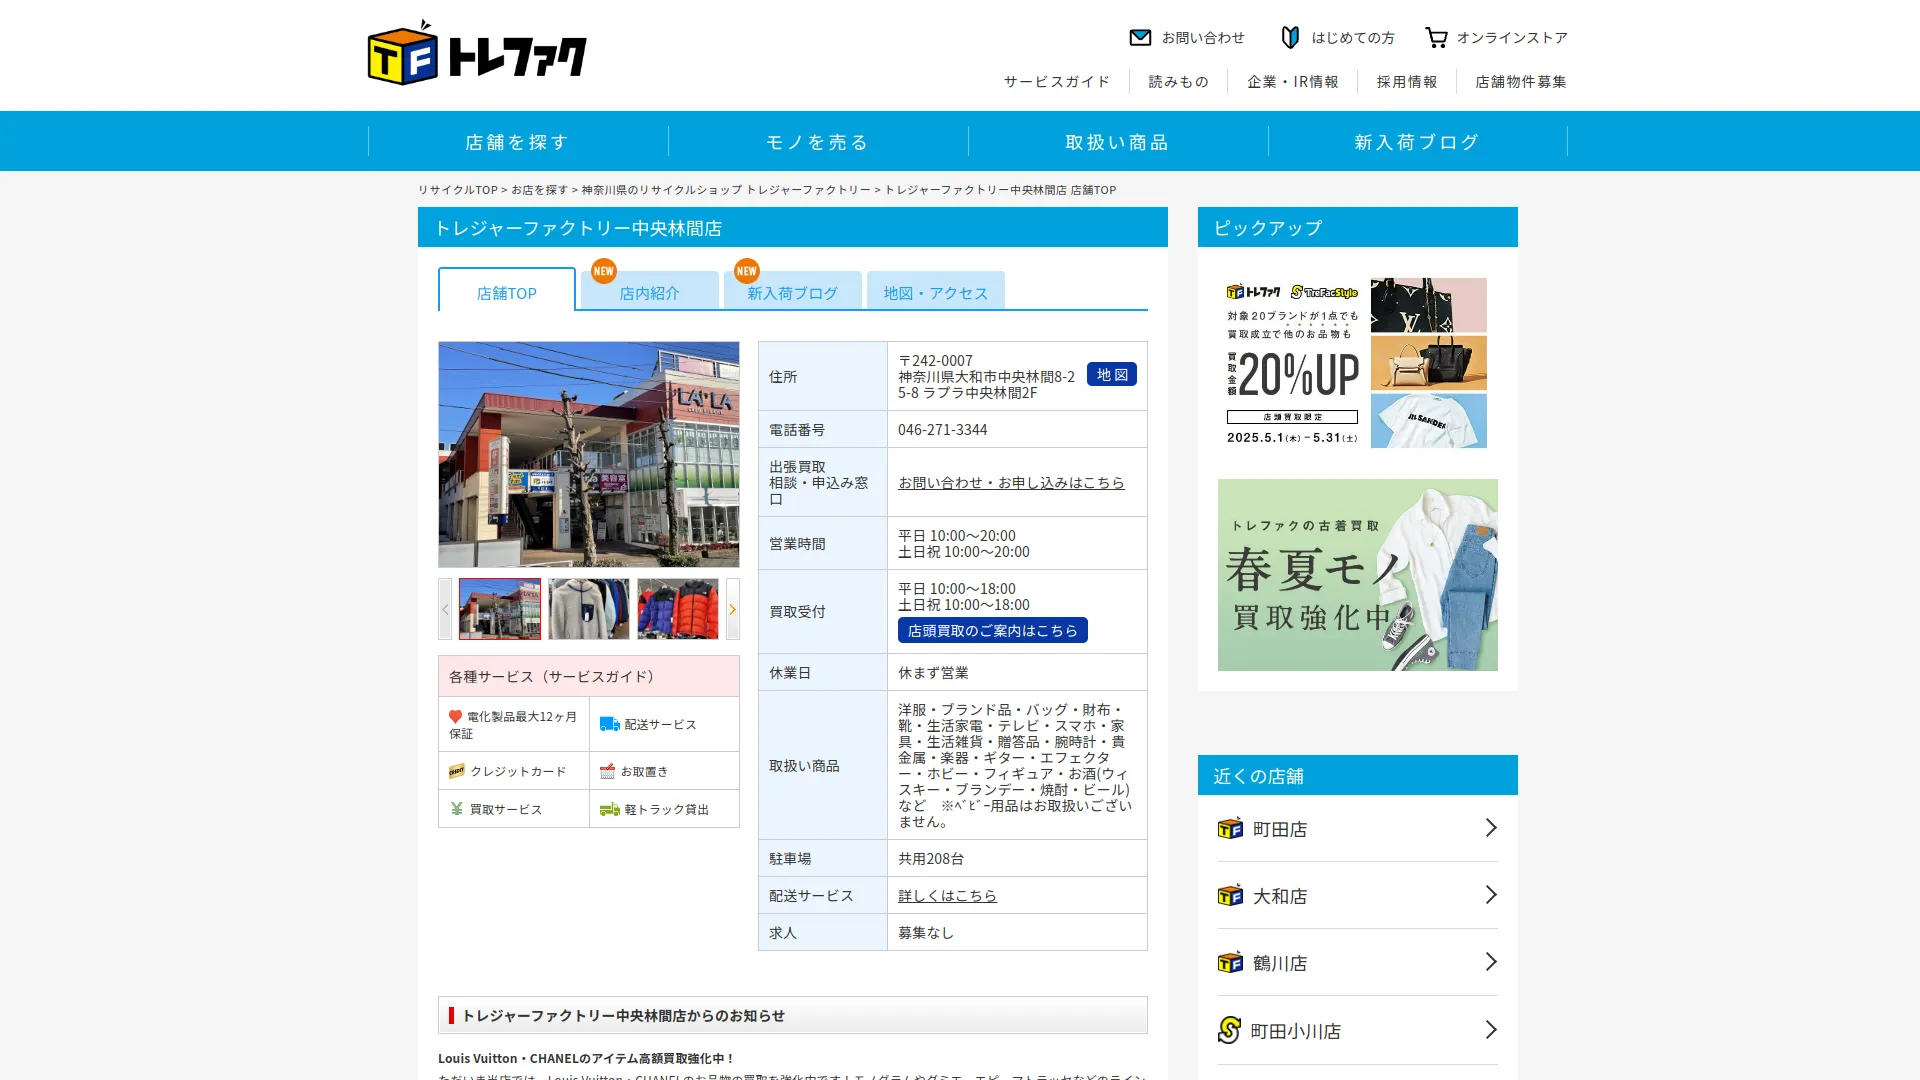This screenshot has height=1080, width=1920.
Task: Click オンラインストア text link in header
Action: (1512, 37)
